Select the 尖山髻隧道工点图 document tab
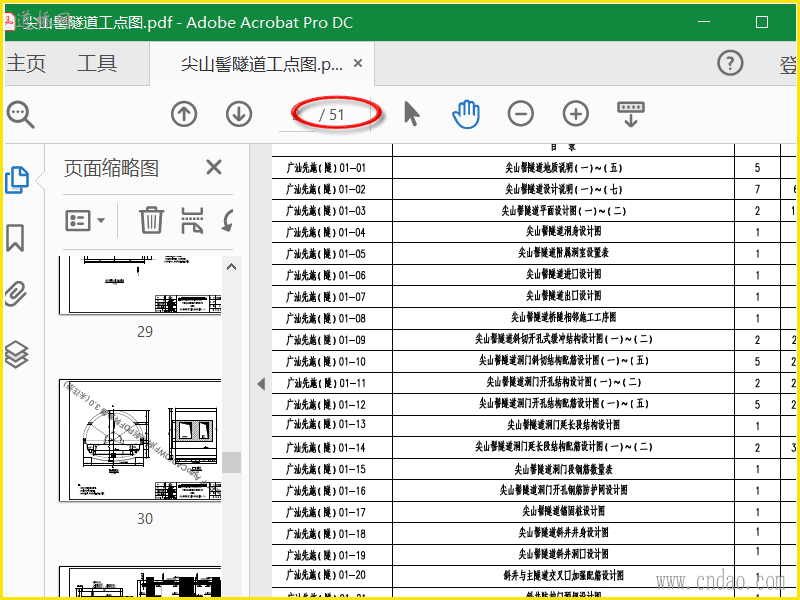 pos(262,64)
